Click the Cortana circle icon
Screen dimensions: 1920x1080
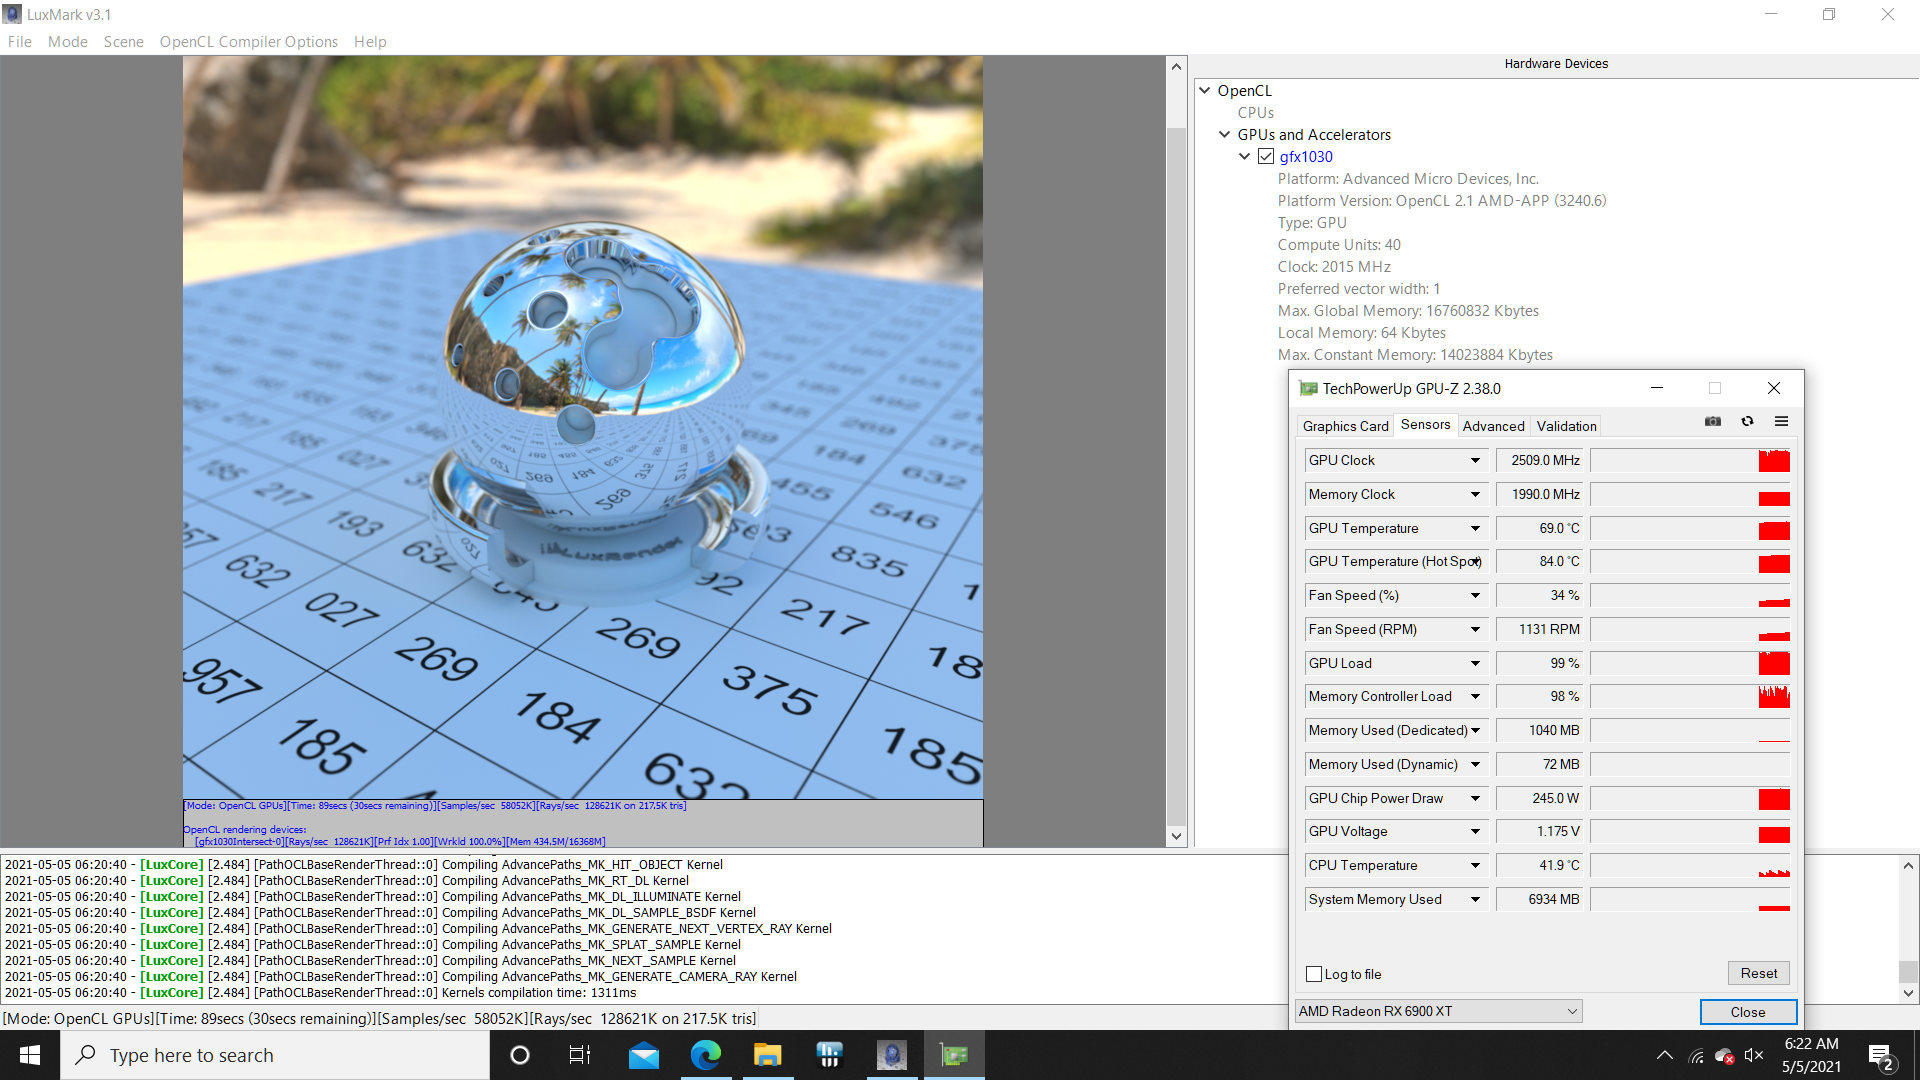tap(520, 1055)
